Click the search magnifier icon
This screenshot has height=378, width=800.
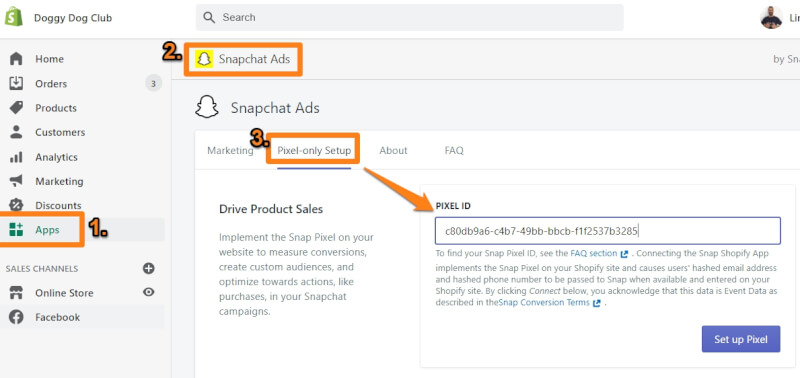coord(209,17)
